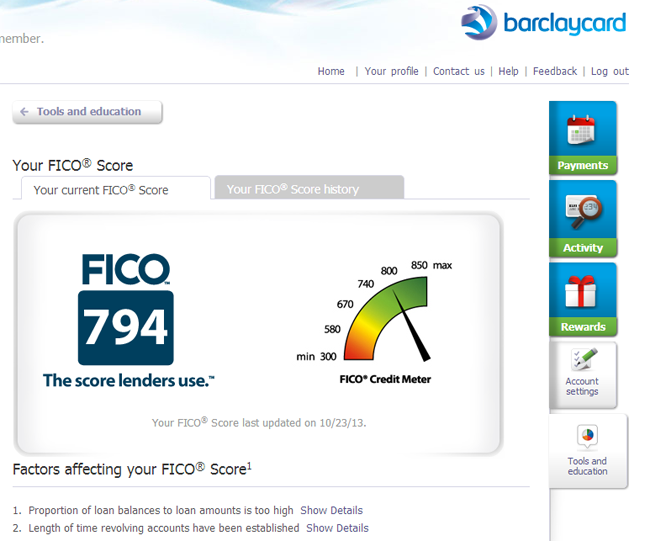Open Payments via the calendar icon
This screenshot has width=650, height=541.
581,129
